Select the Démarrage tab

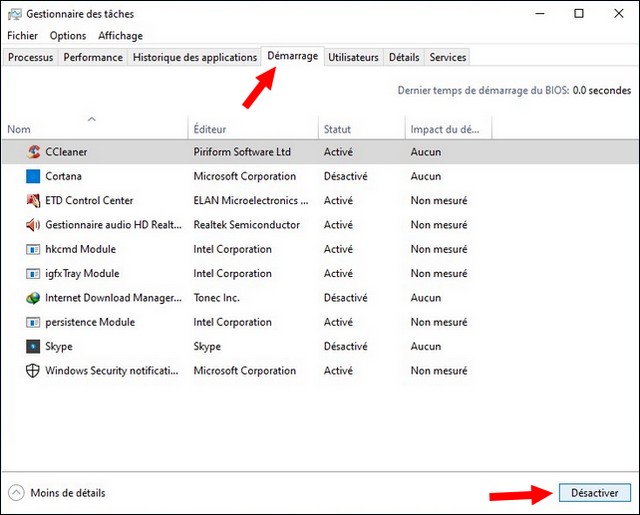tap(293, 56)
